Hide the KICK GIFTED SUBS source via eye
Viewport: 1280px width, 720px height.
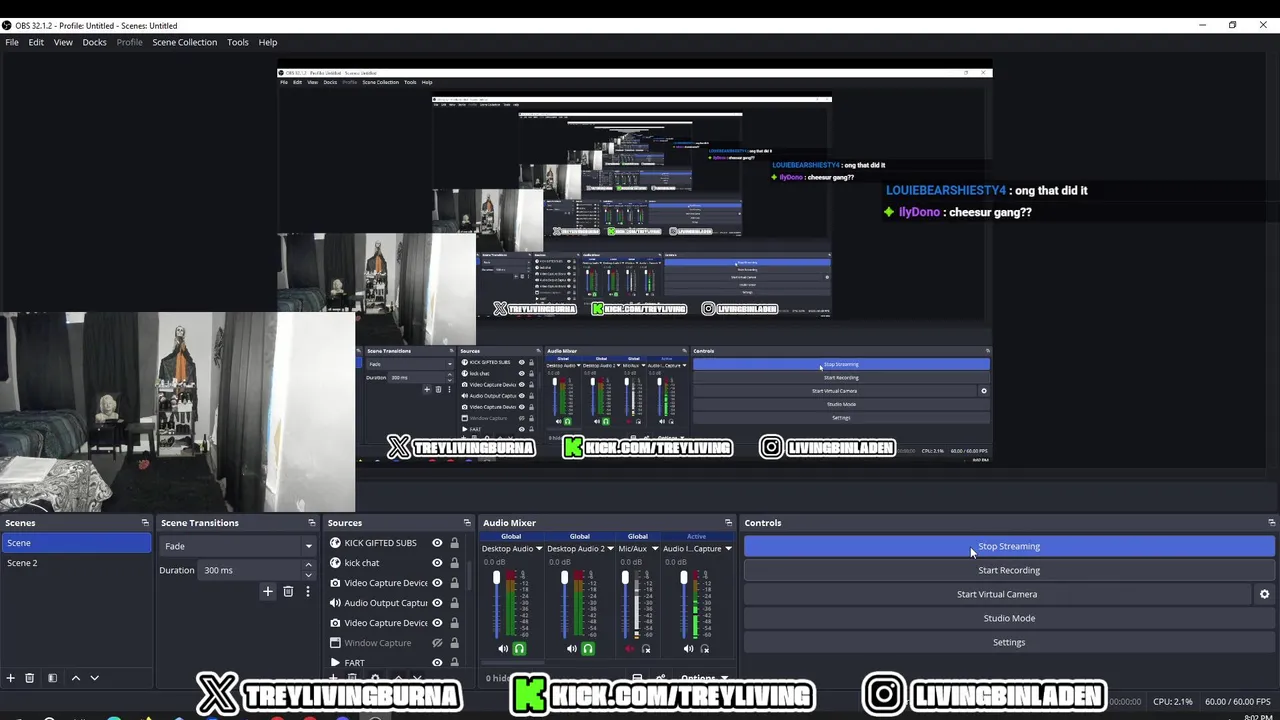point(437,543)
